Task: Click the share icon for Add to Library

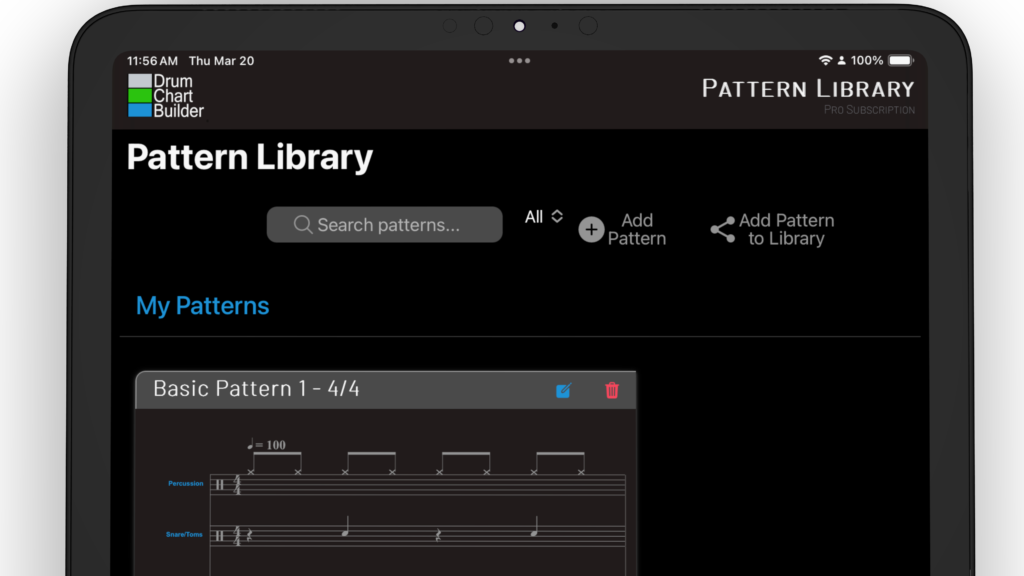Action: click(x=722, y=230)
